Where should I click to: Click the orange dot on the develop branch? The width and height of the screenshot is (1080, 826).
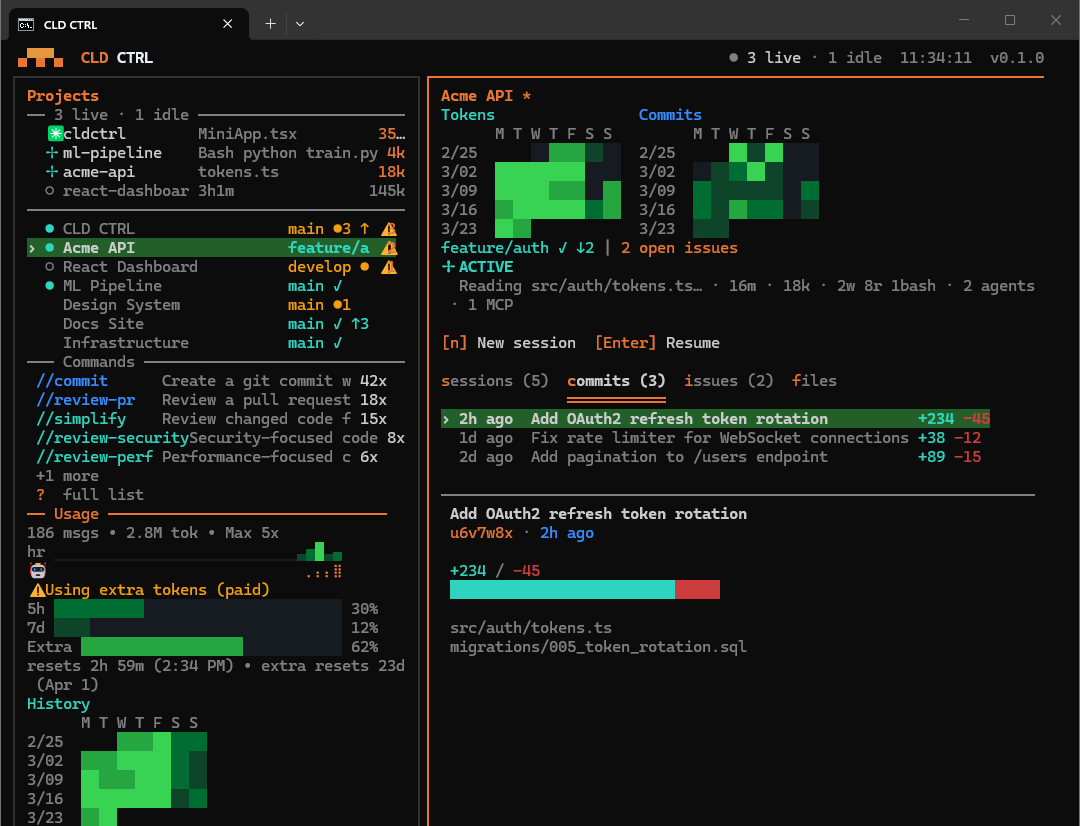tap(364, 267)
